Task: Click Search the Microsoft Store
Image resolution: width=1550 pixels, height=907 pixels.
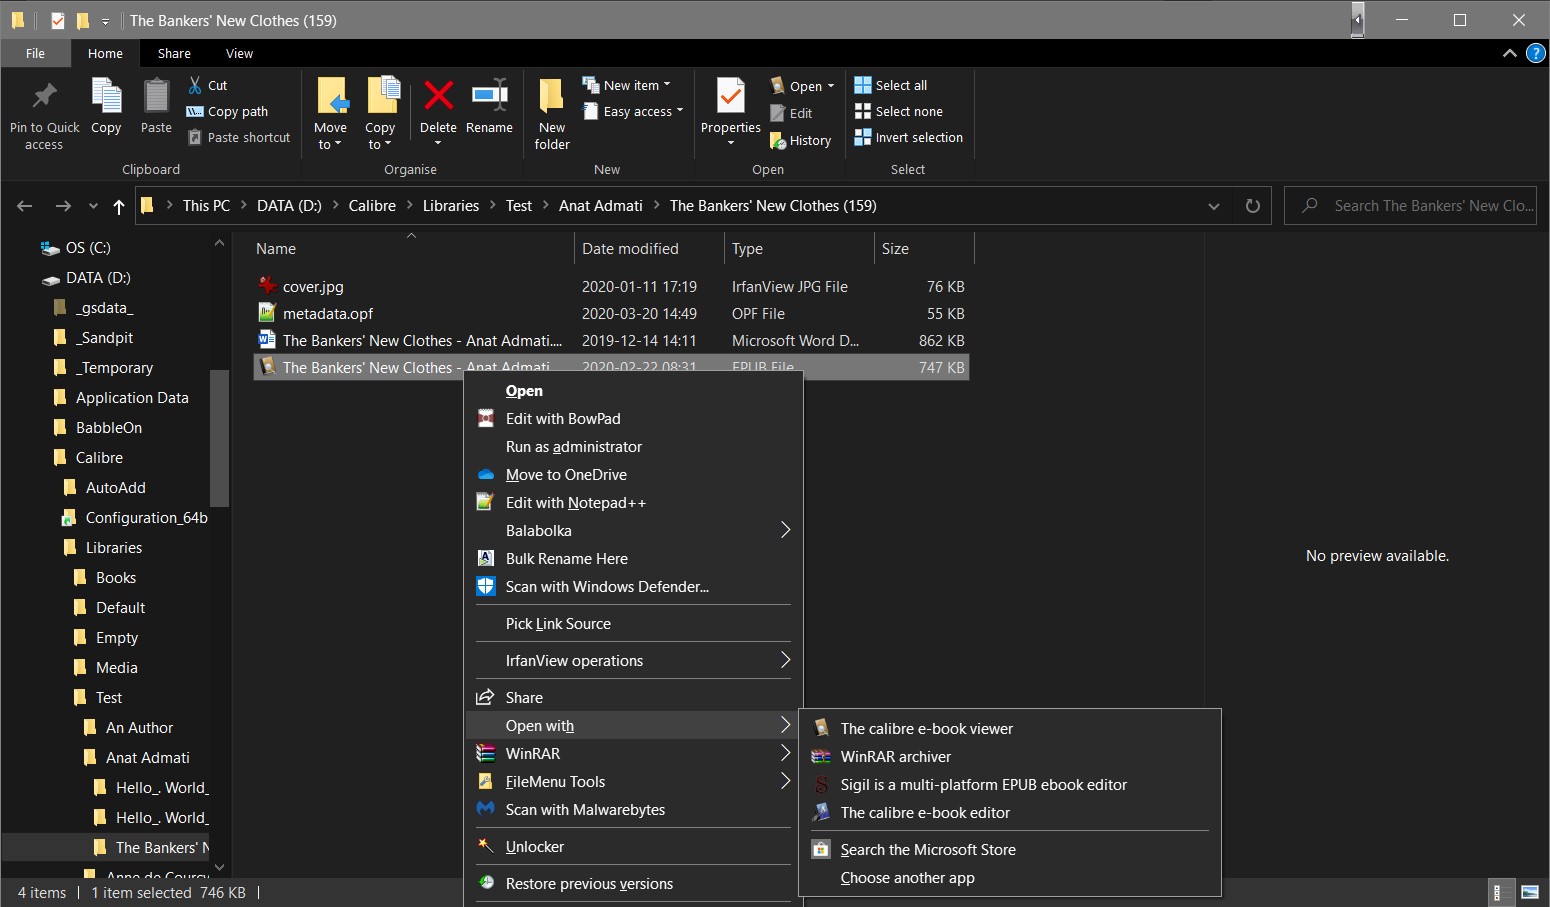Action: pos(1010,850)
